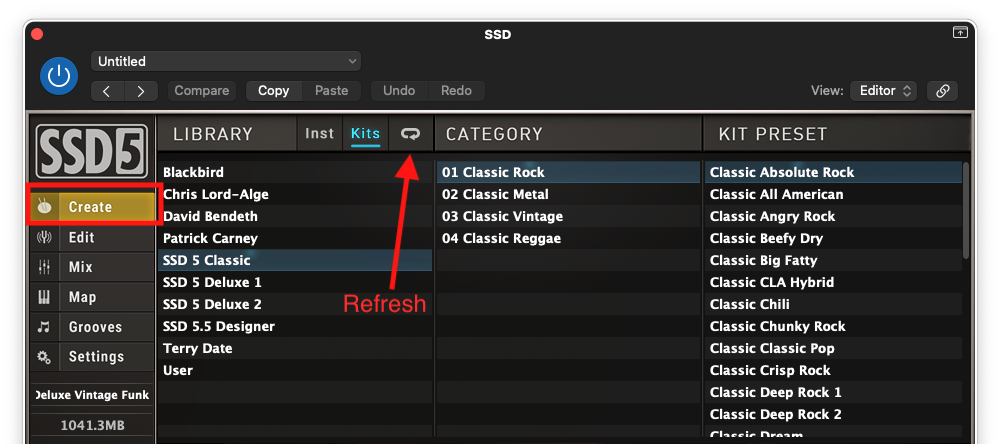Click the Kit Preset list scrollbar
Viewport: 1000px width, 444px height.
[x=966, y=211]
